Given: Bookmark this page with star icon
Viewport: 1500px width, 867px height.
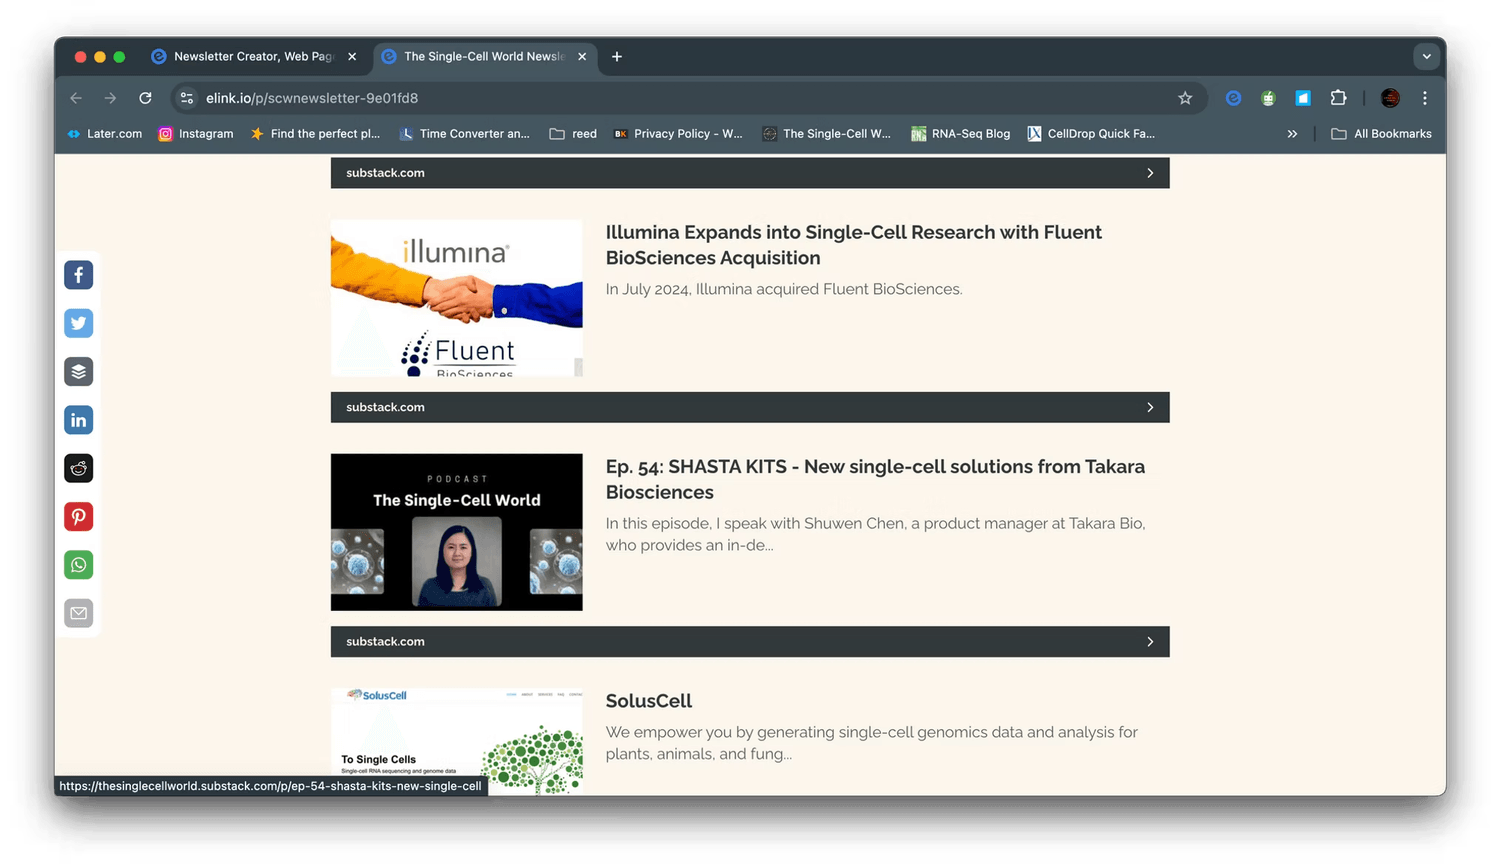Looking at the screenshot, I should (1185, 98).
